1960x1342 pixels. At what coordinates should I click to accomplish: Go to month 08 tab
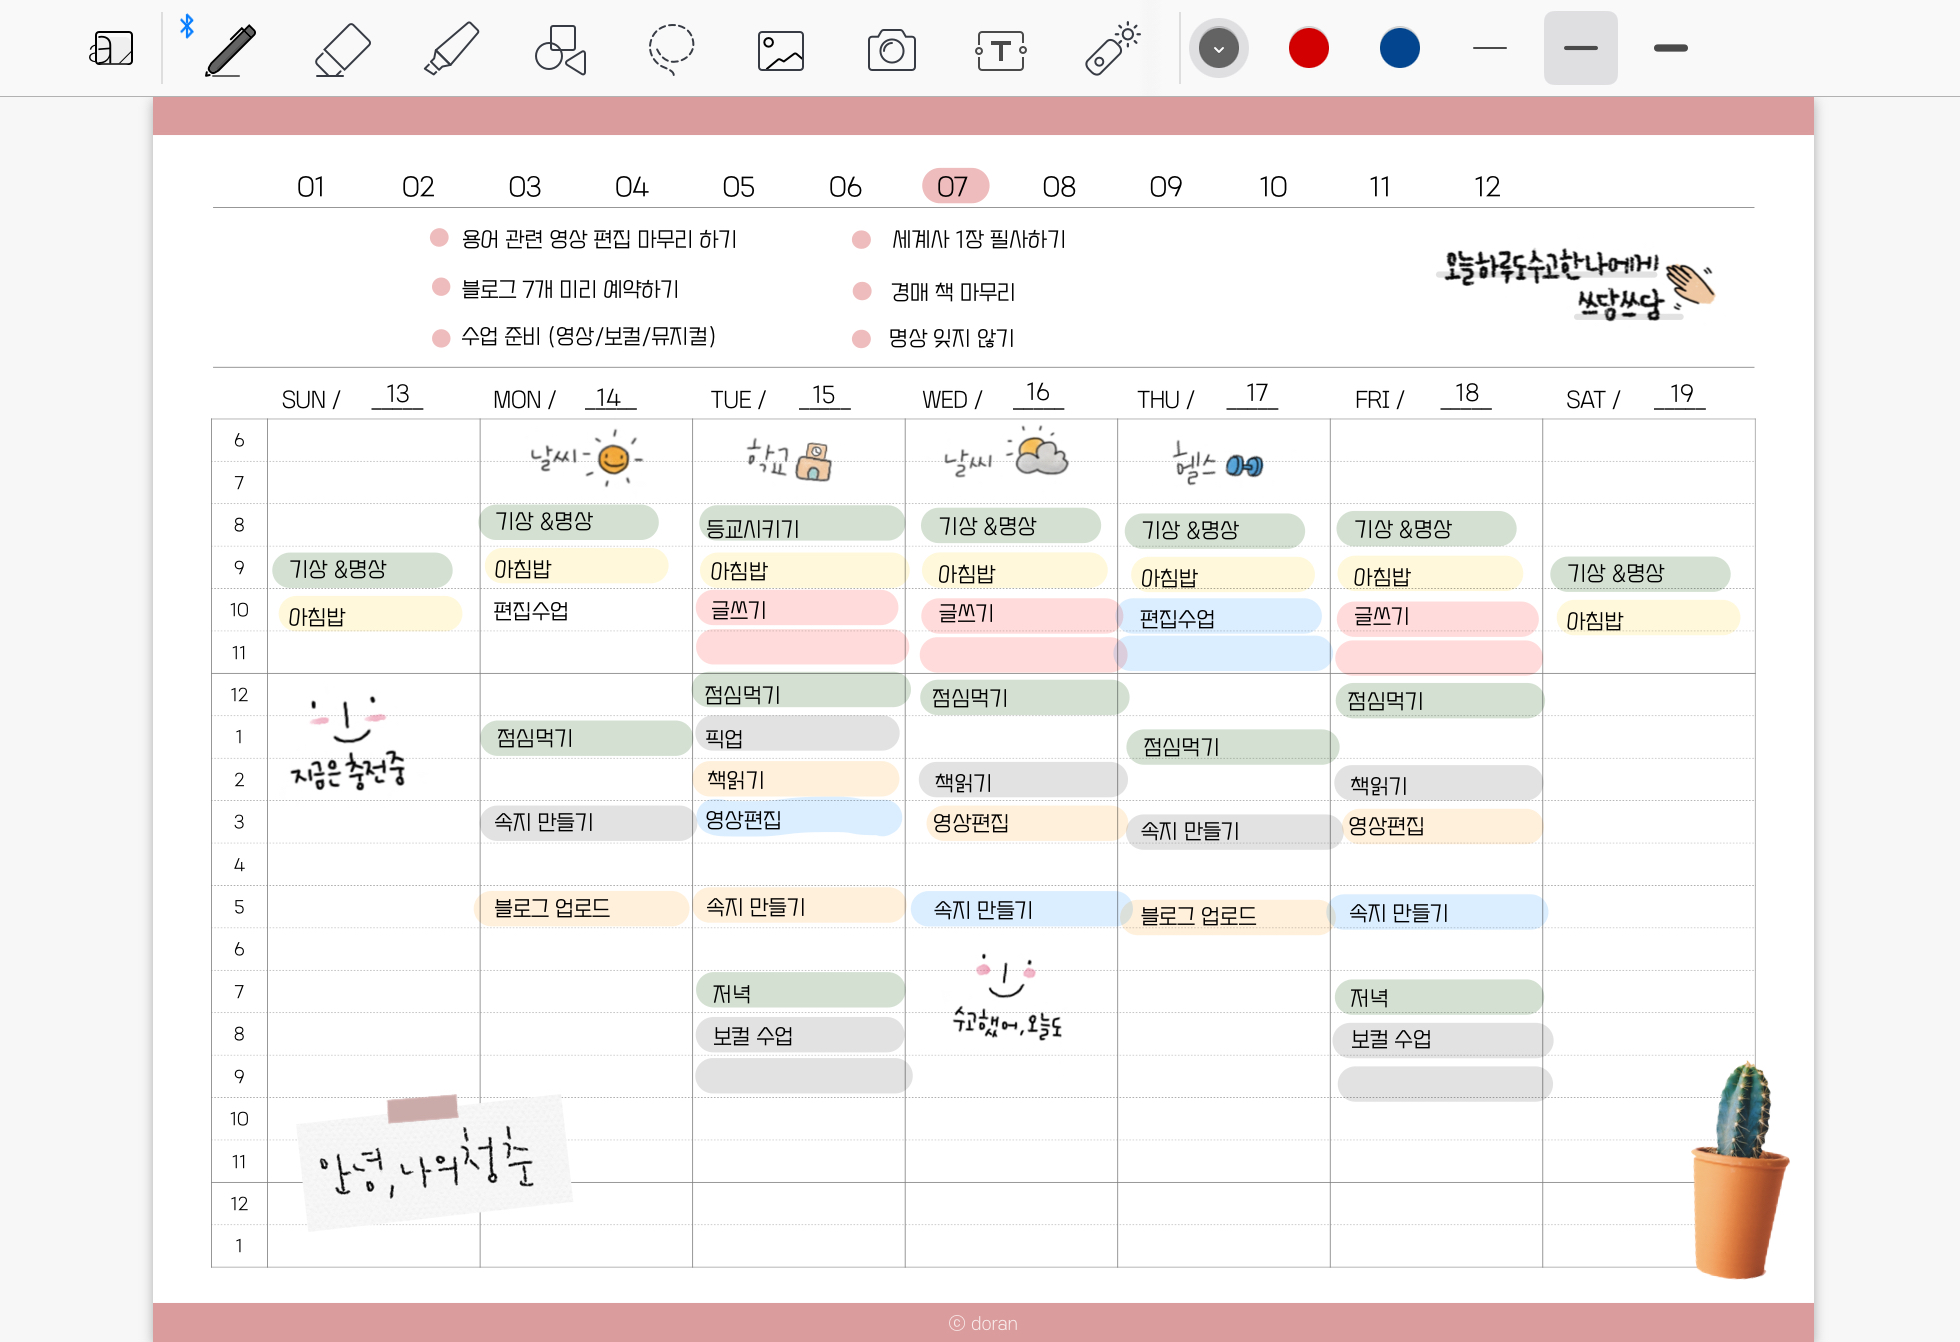pos(1059,187)
